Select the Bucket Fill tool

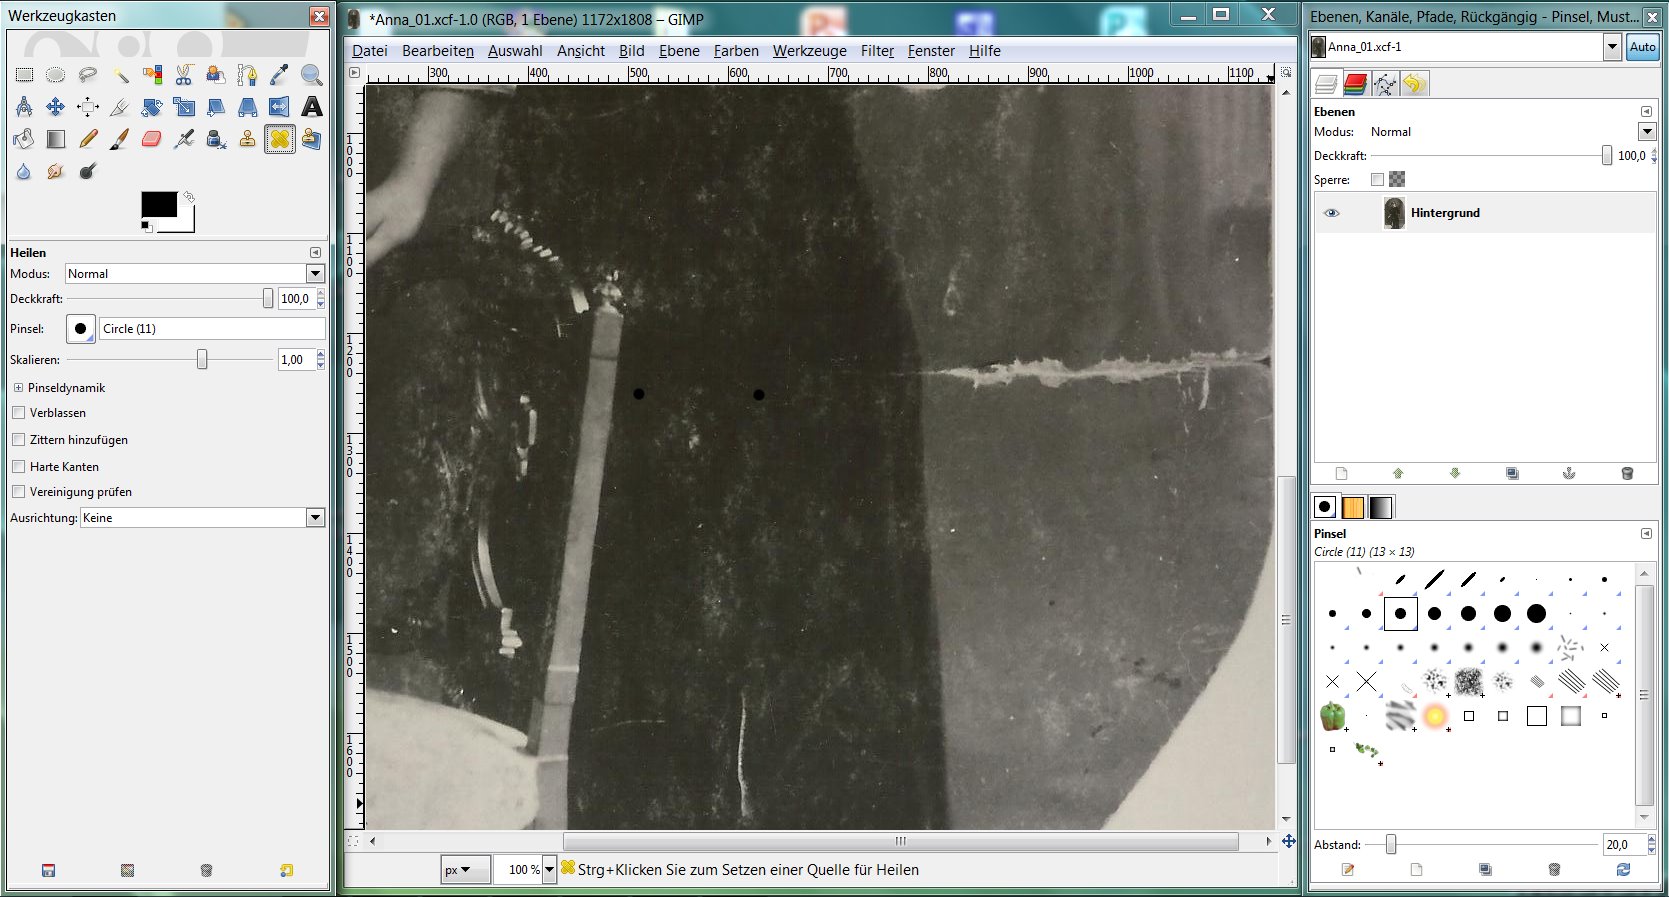click(x=24, y=139)
